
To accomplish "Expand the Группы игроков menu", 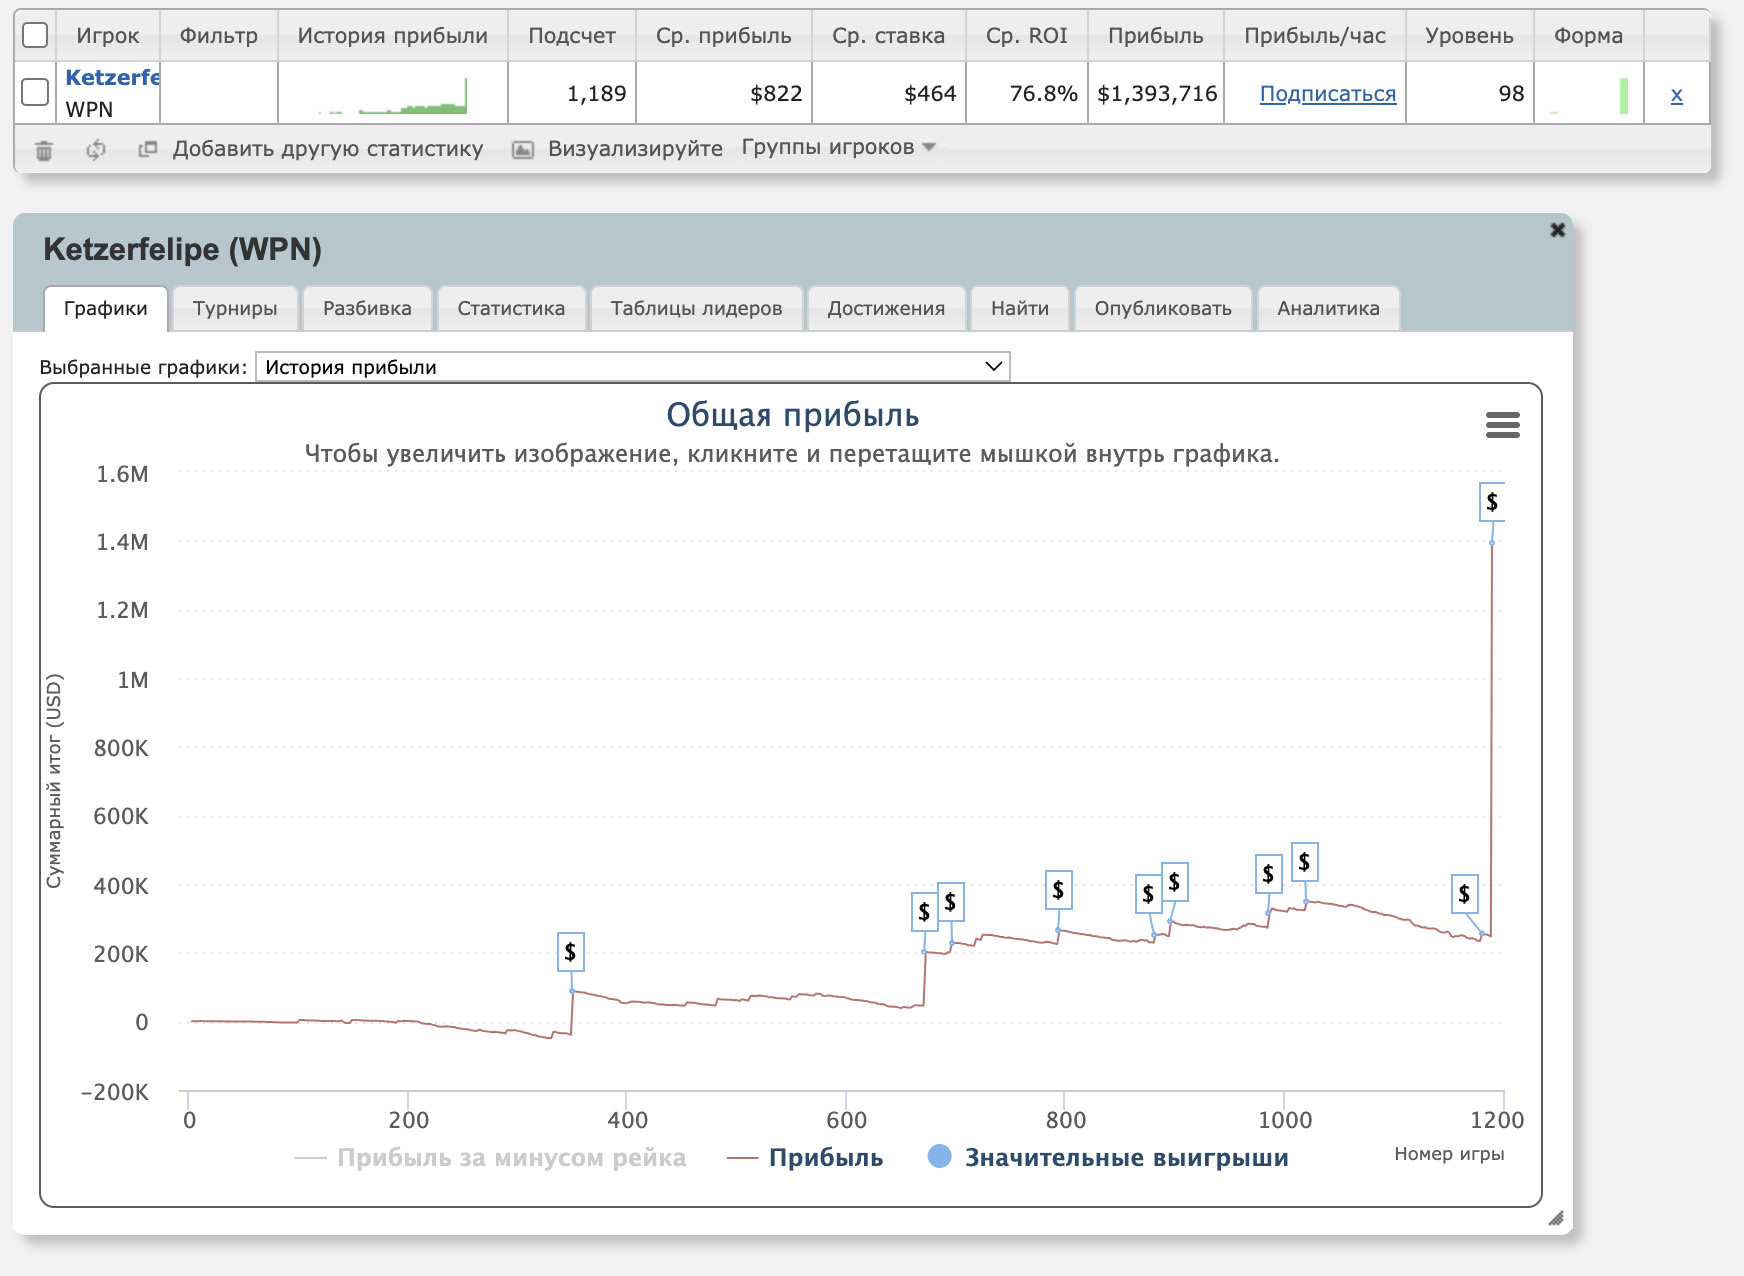I will 838,148.
